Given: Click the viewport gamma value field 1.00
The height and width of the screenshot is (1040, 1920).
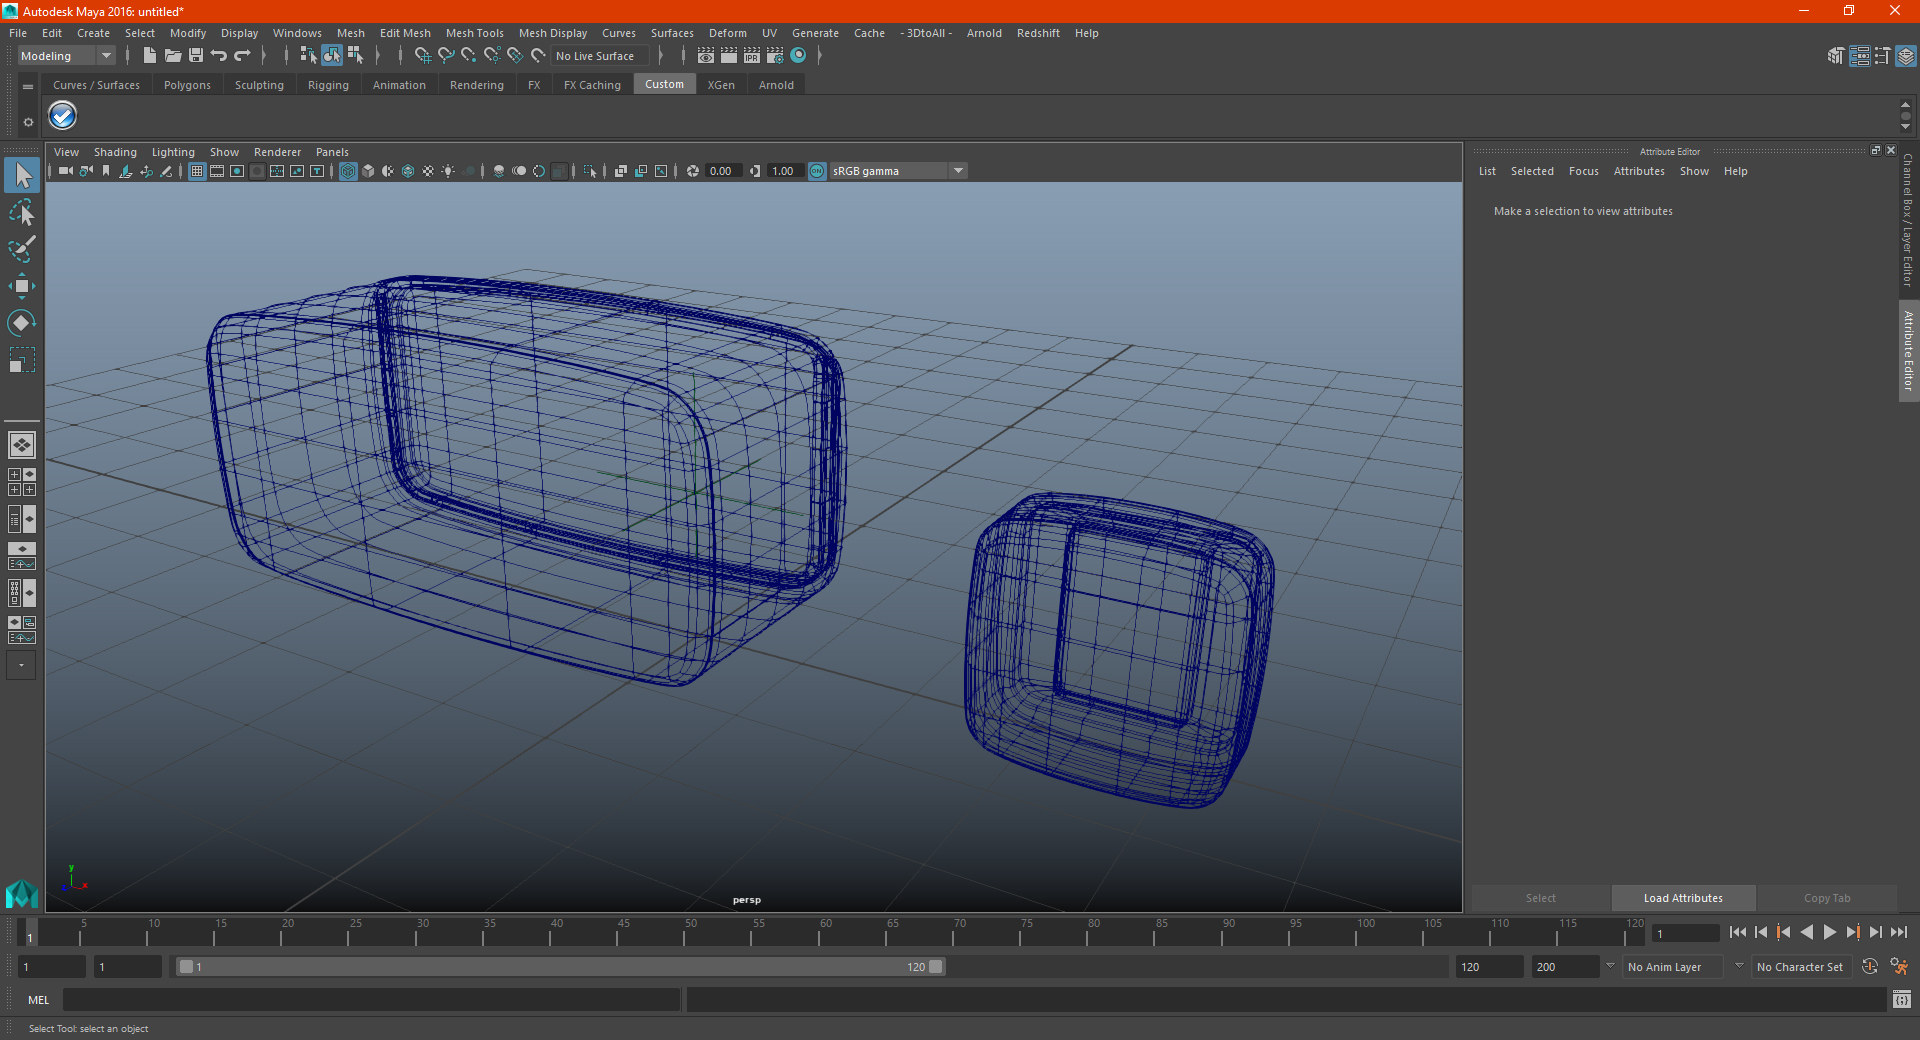Looking at the screenshot, I should coord(784,171).
